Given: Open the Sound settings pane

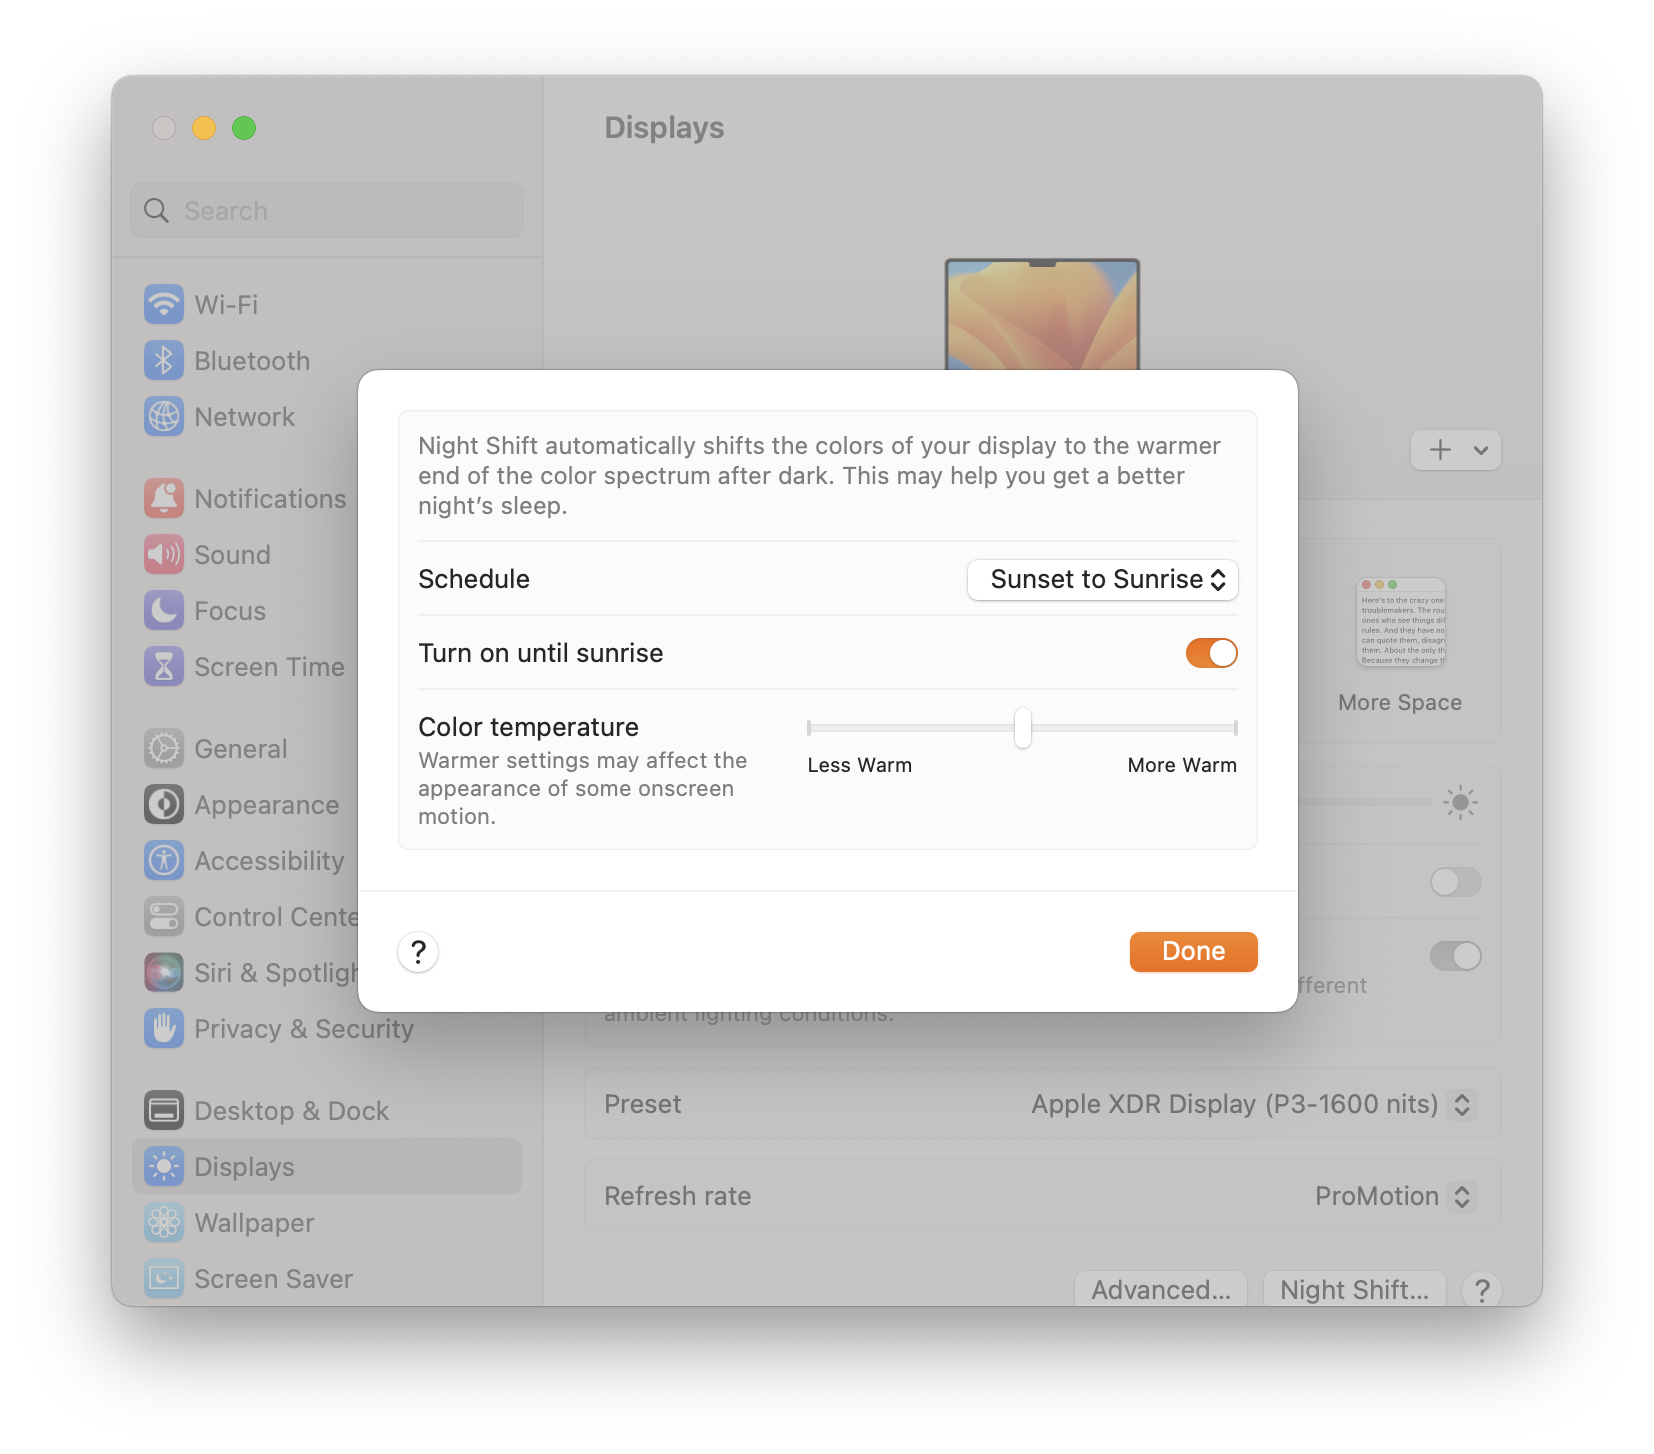Looking at the screenshot, I should (232, 555).
